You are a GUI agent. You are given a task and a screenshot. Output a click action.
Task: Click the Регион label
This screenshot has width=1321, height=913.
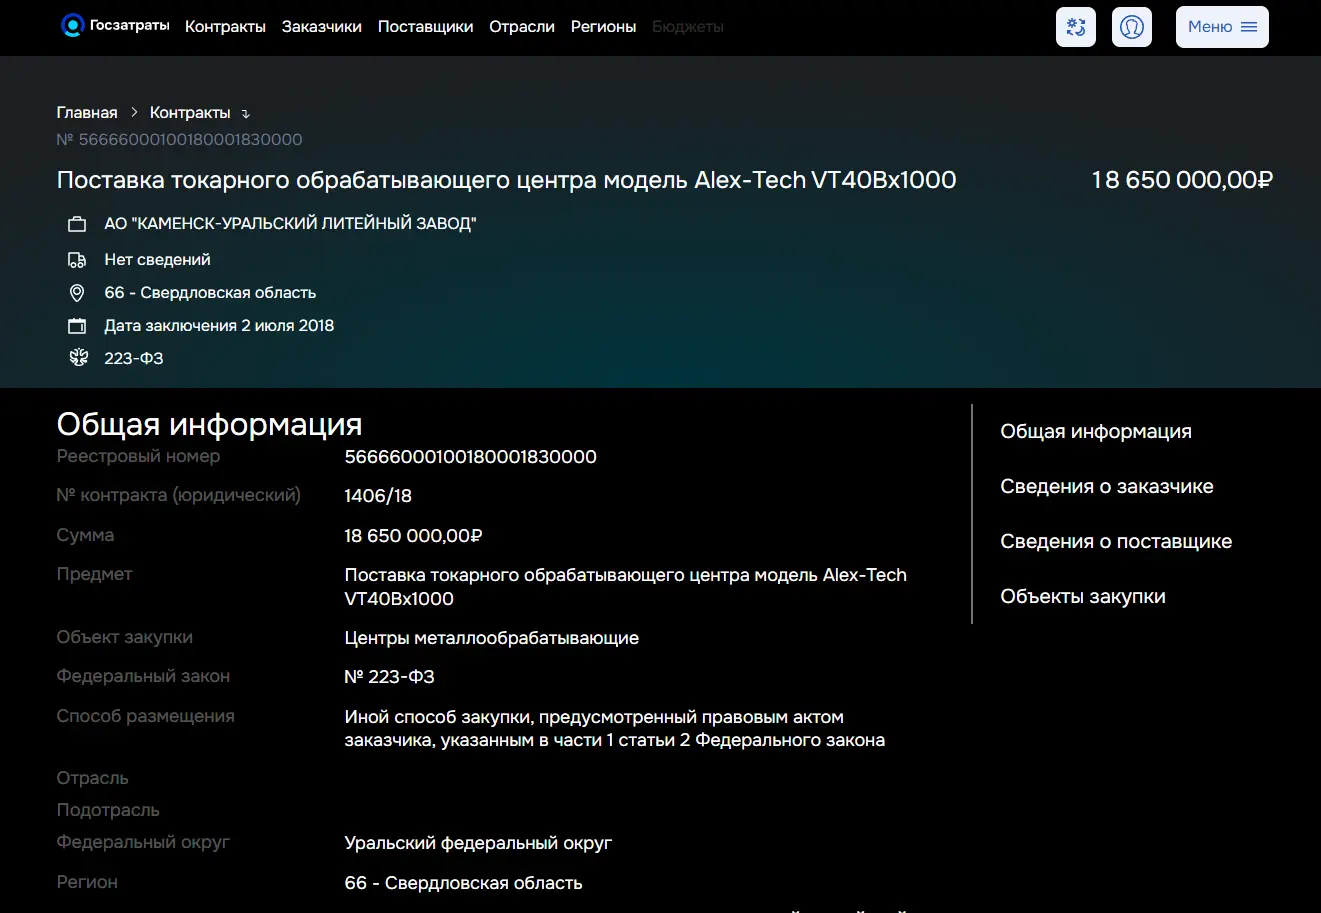click(x=87, y=883)
